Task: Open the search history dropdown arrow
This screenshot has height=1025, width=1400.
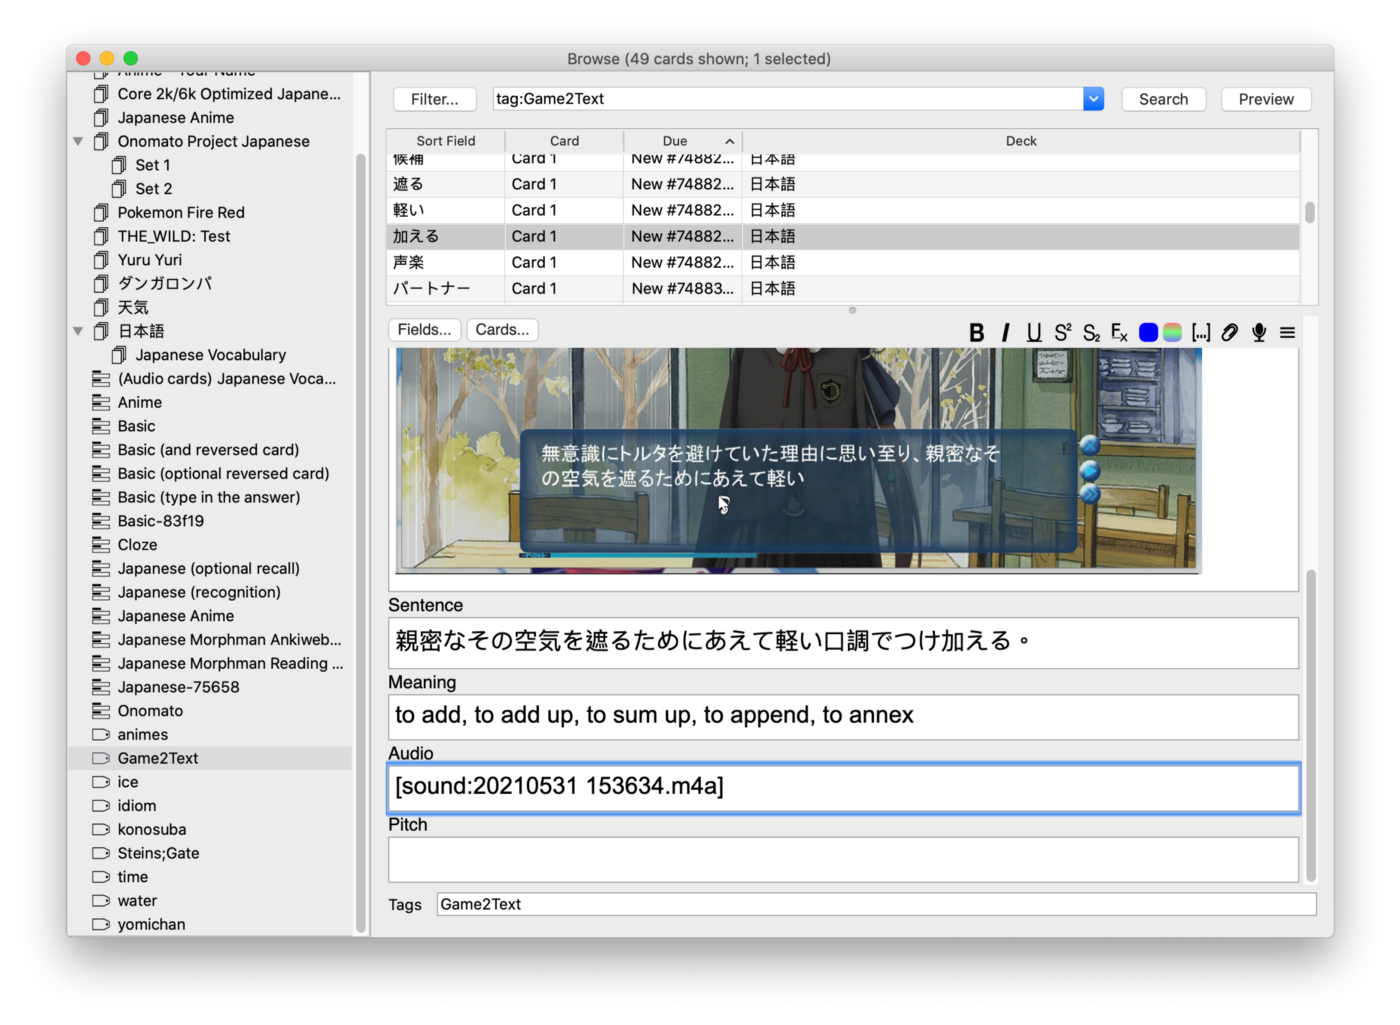Action: pyautogui.click(x=1094, y=99)
